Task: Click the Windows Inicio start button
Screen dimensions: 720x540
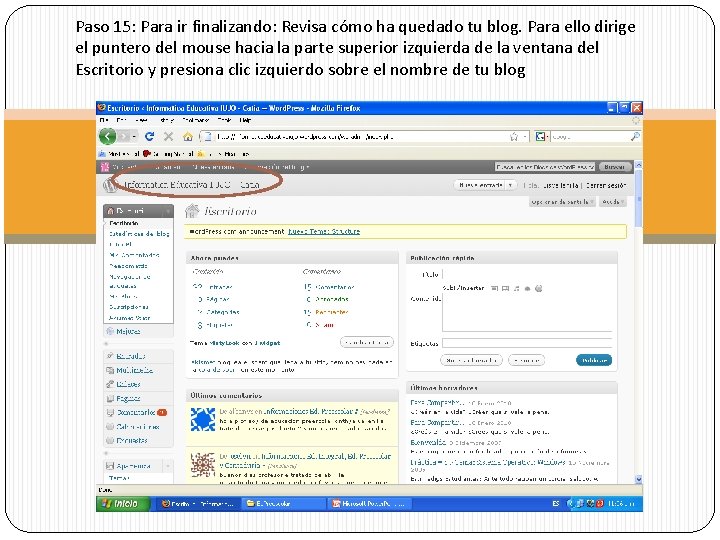Action: (x=123, y=504)
